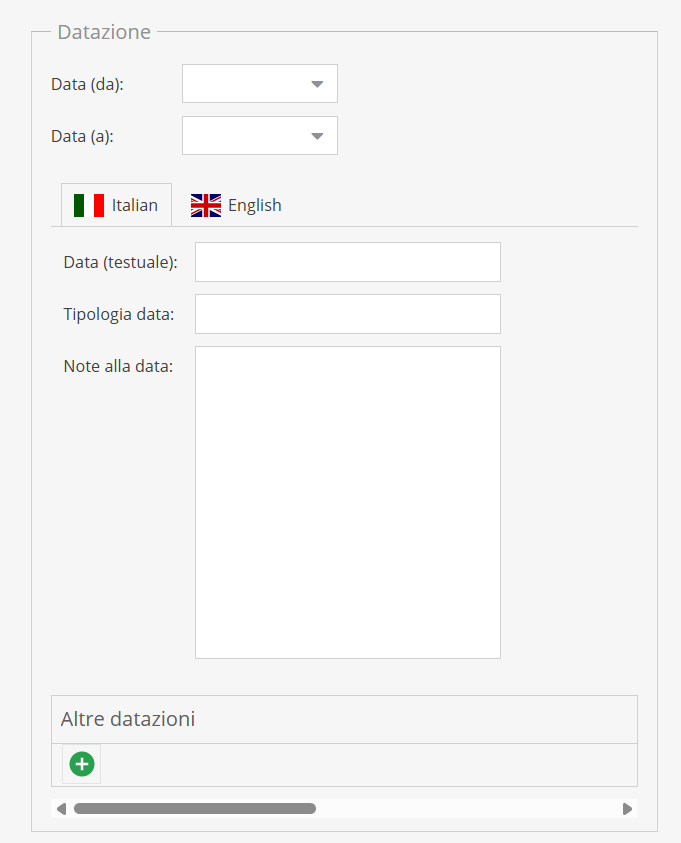This screenshot has width=681, height=843.
Task: Click the horizontal scrollbar left arrow
Action: coord(61,808)
